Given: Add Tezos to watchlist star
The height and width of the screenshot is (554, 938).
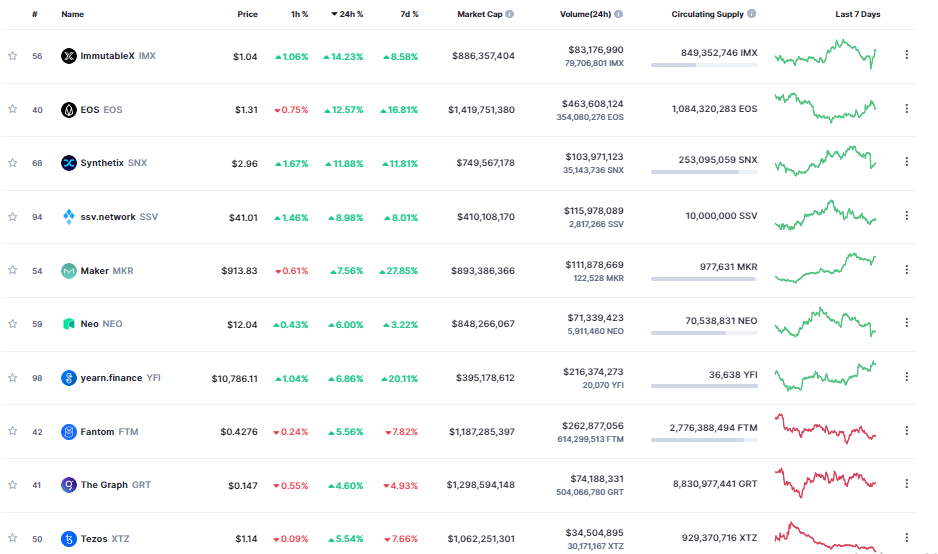Looking at the screenshot, I should (x=13, y=538).
